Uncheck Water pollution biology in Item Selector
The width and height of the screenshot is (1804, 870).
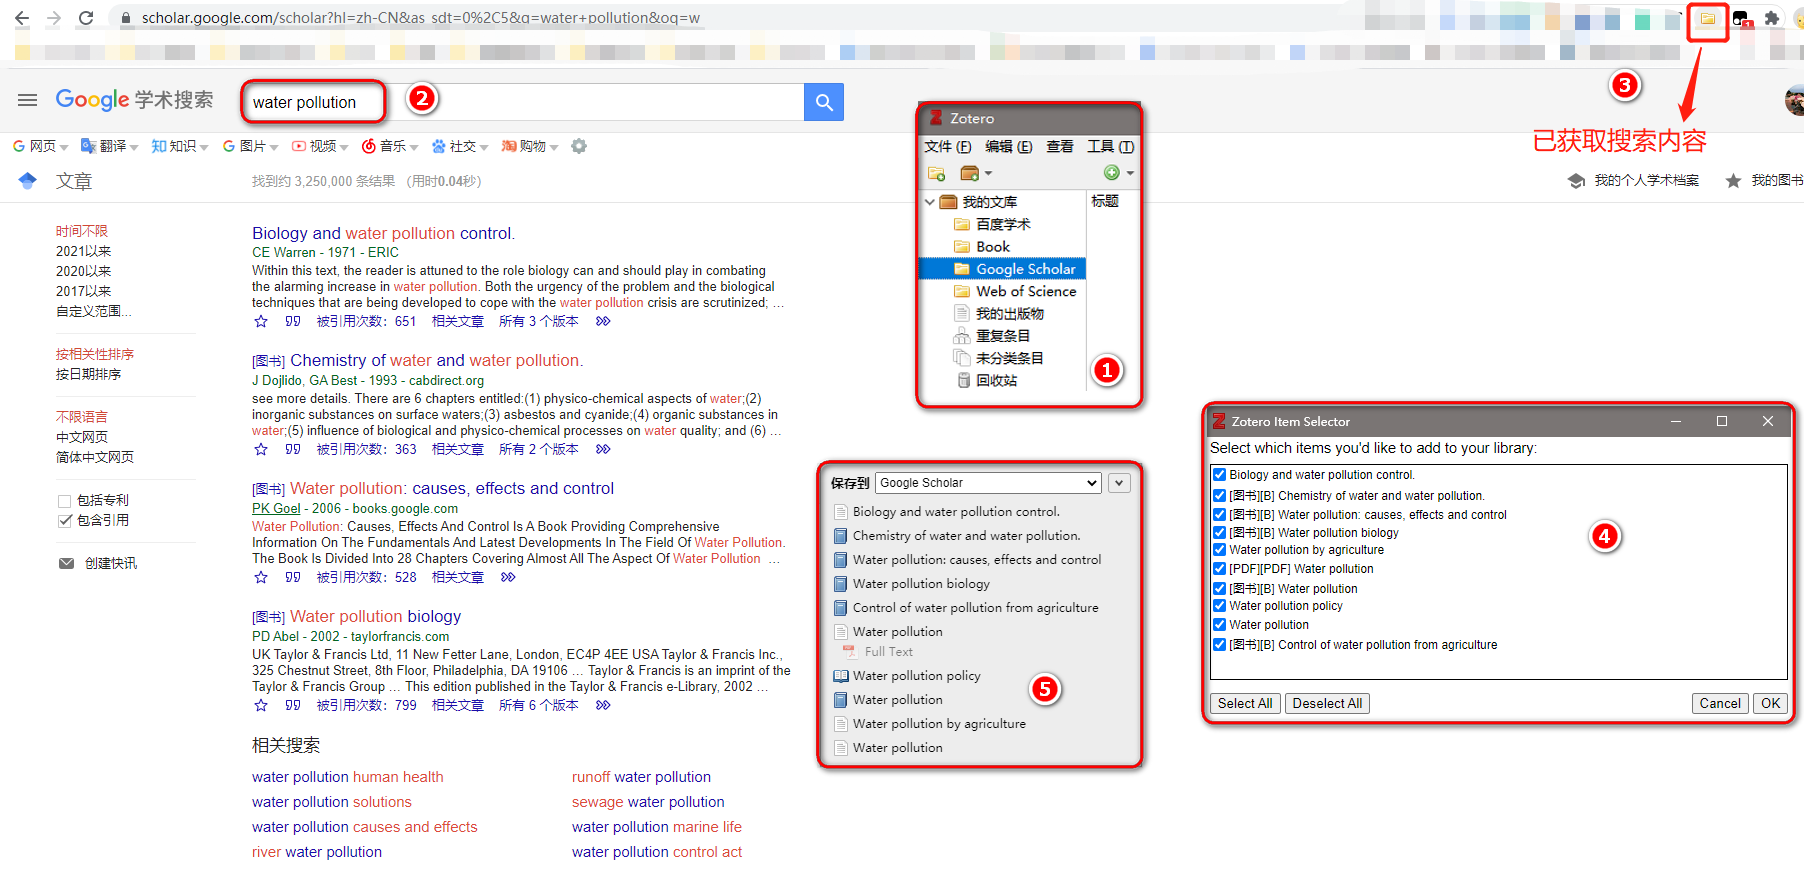tap(1219, 533)
